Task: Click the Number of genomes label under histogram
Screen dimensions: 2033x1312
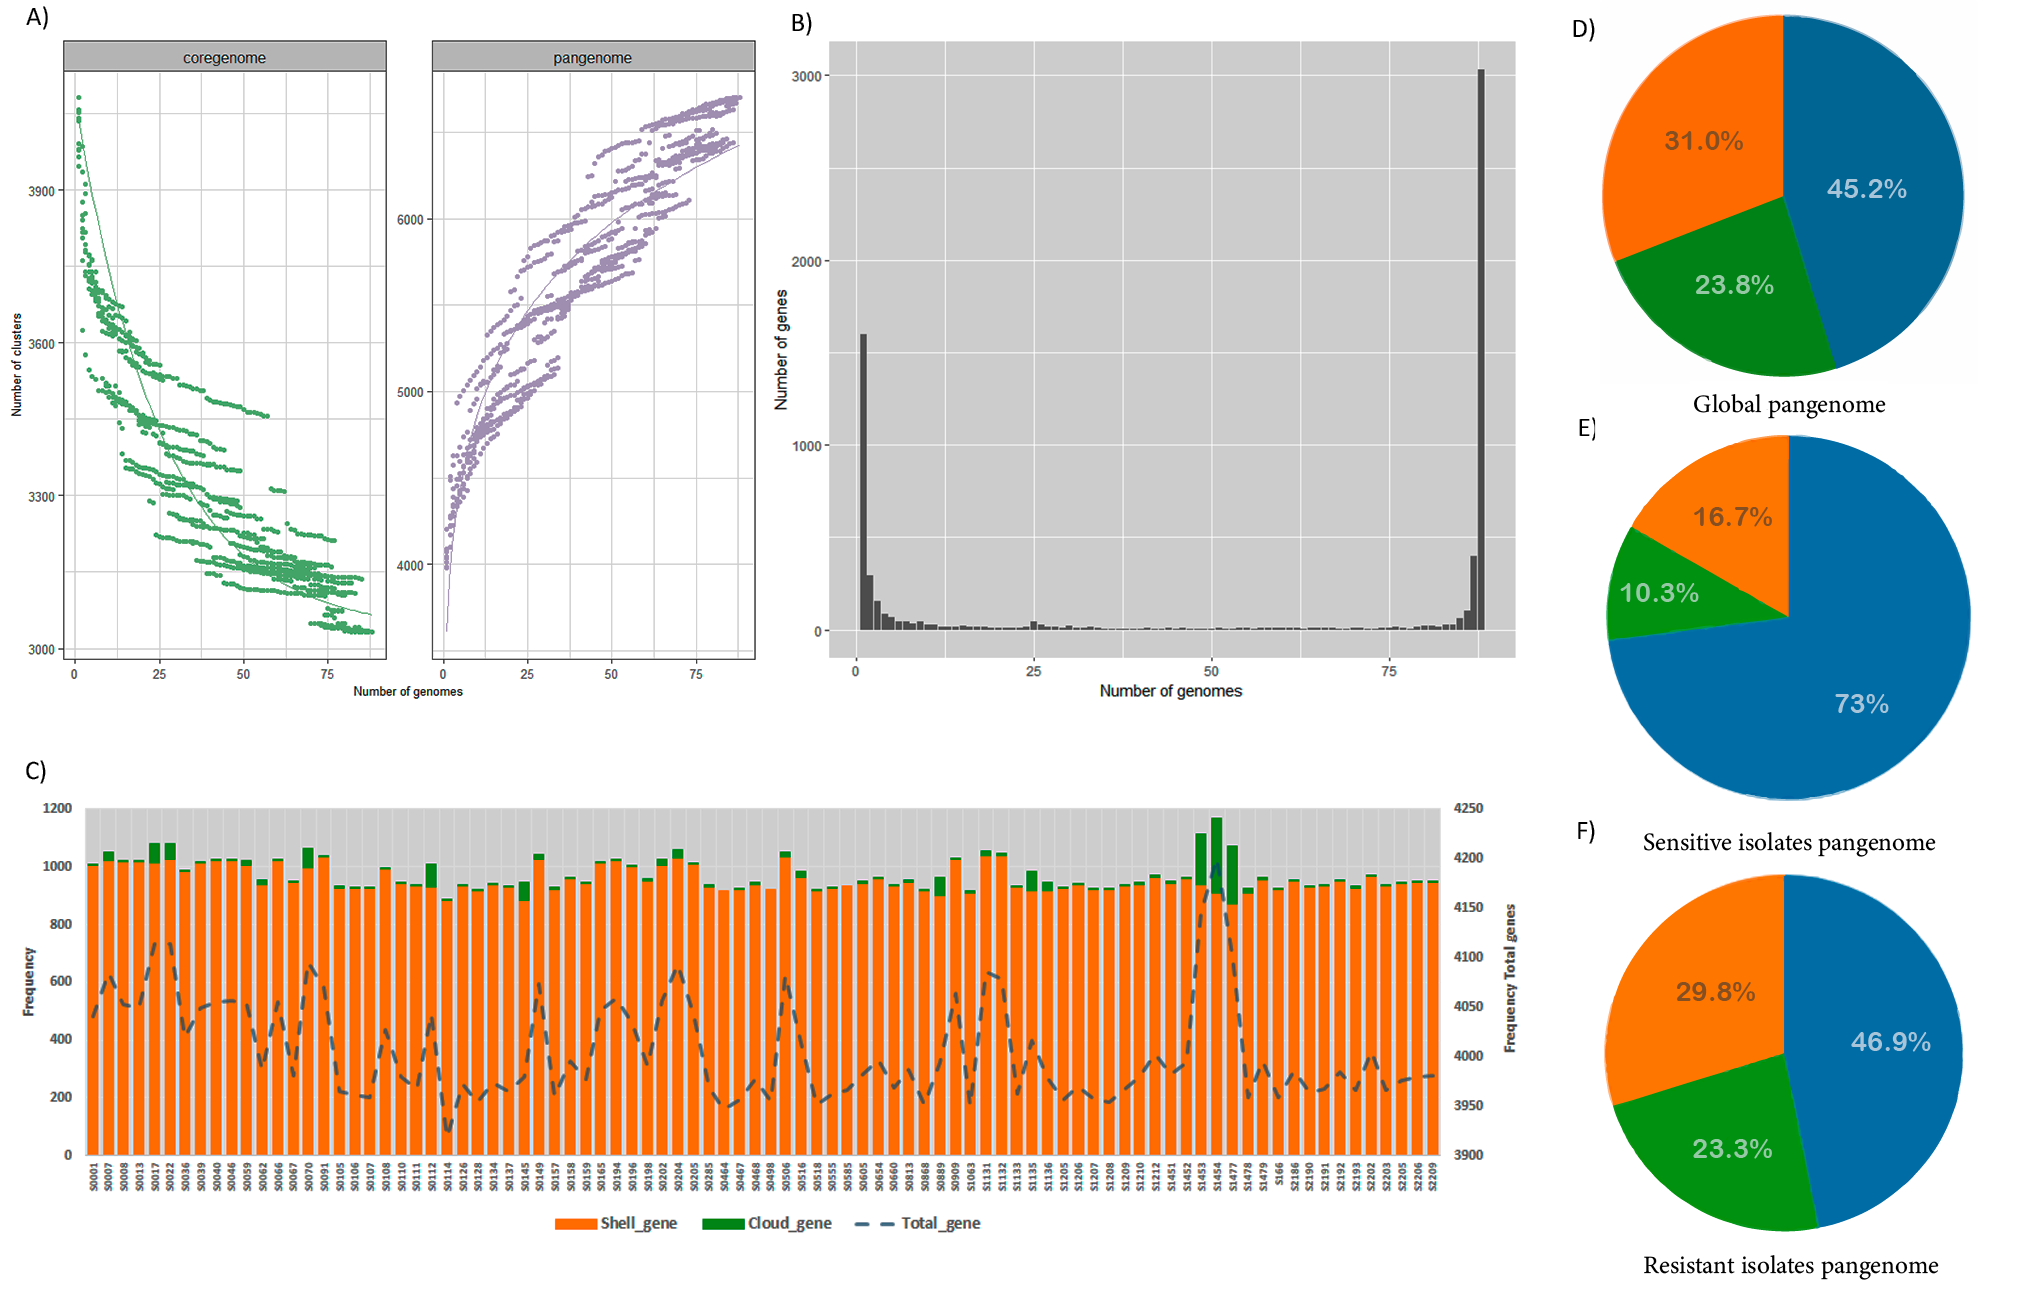Action: 1170,691
